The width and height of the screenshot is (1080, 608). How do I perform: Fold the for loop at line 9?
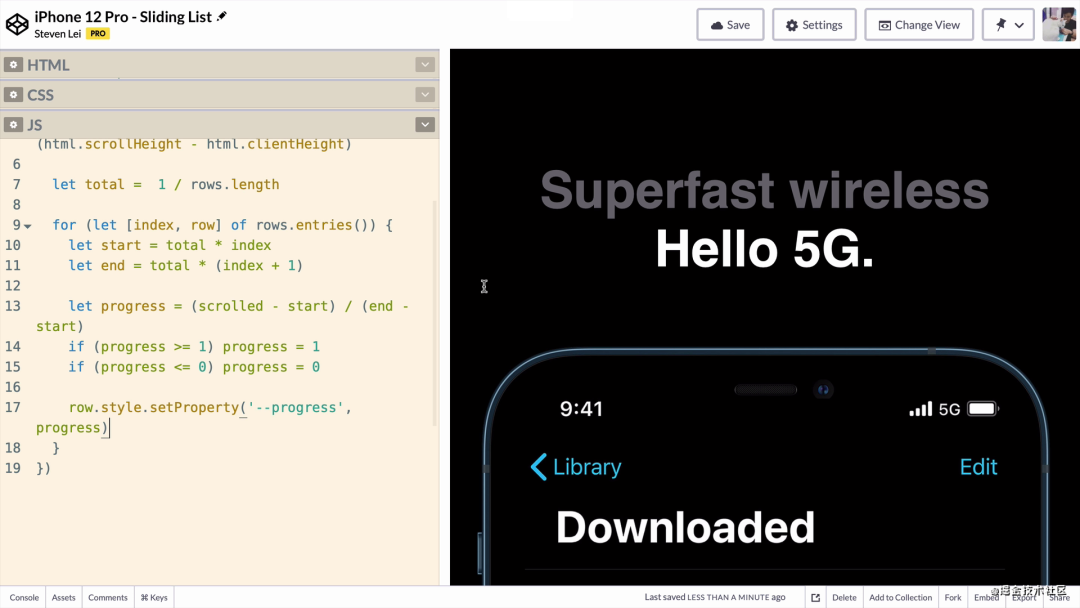[x=28, y=226]
